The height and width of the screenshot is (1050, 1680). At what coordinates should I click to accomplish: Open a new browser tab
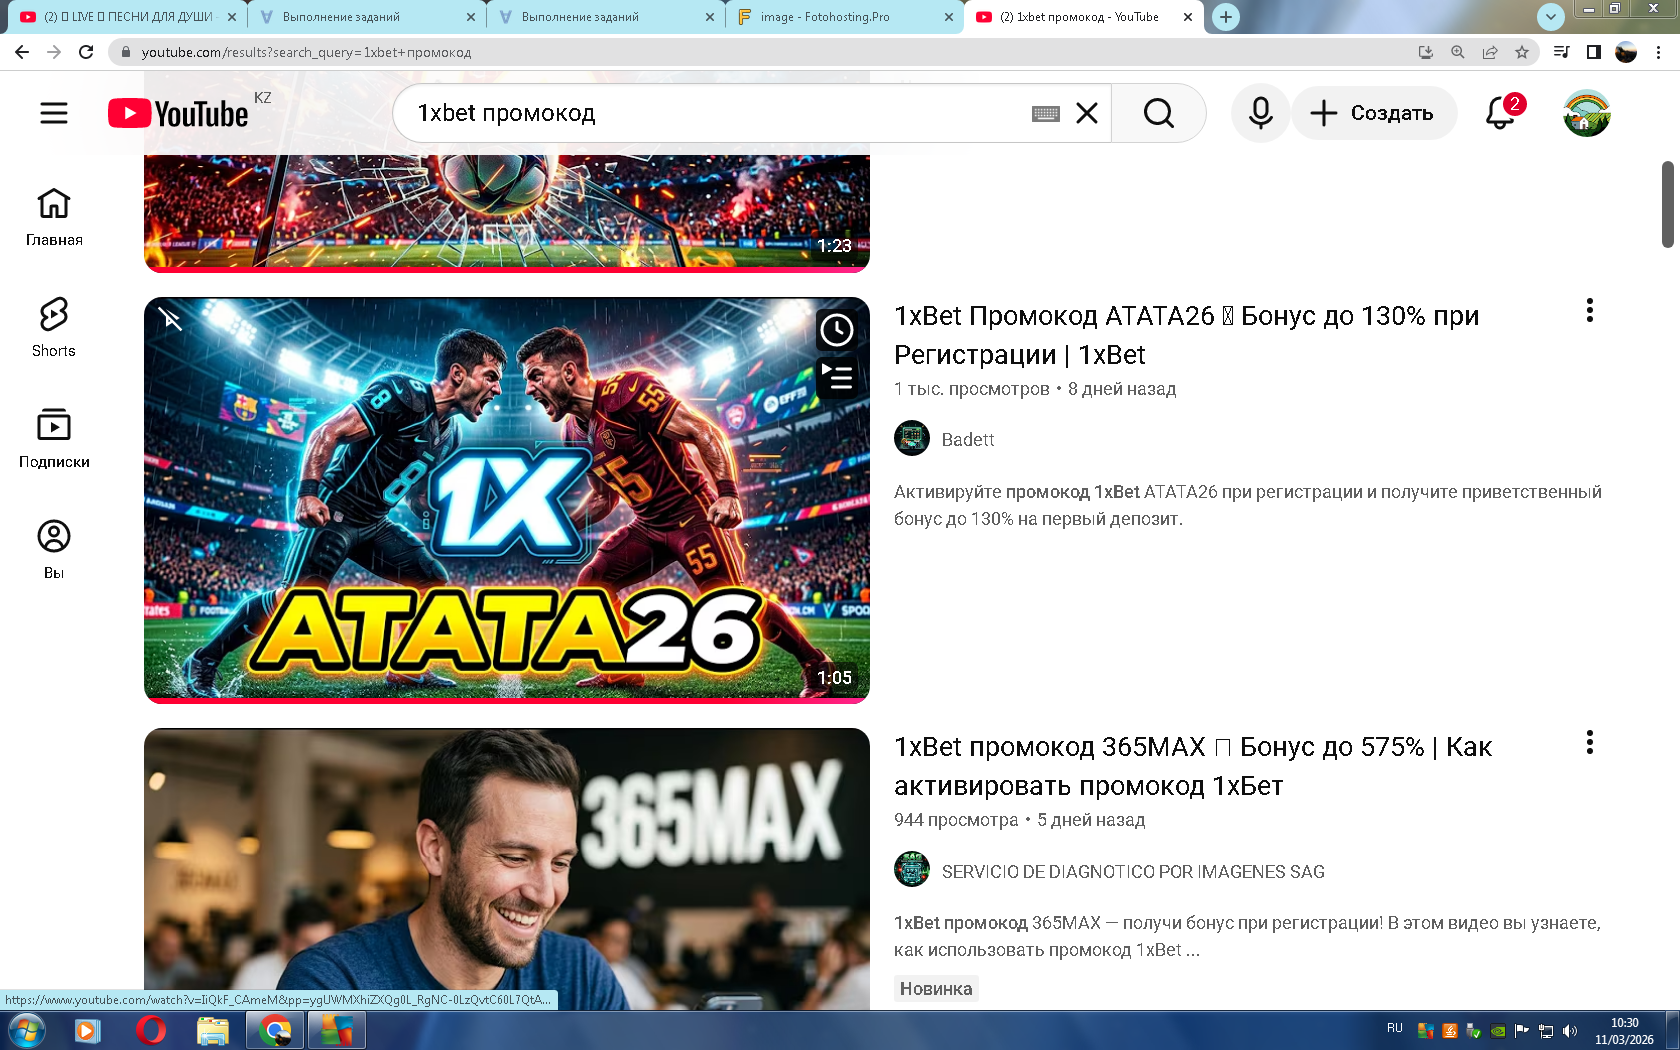(1226, 17)
